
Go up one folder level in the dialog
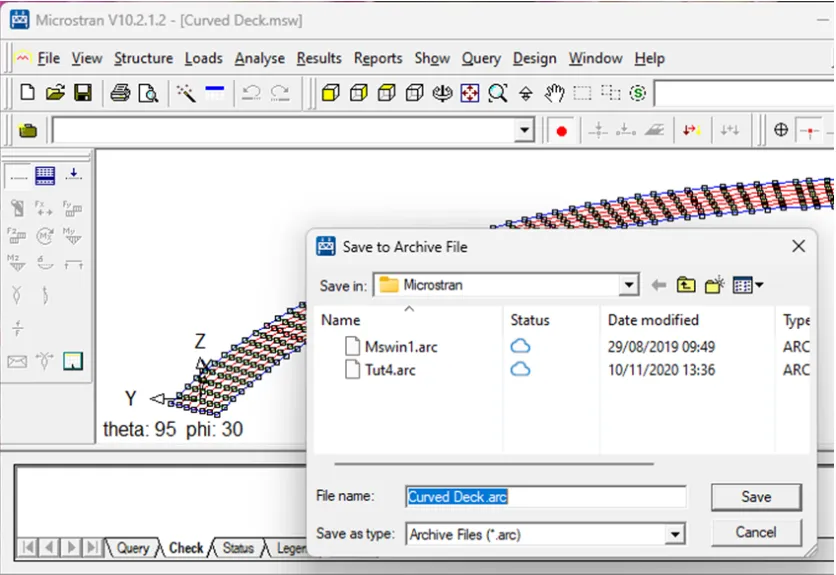point(686,285)
